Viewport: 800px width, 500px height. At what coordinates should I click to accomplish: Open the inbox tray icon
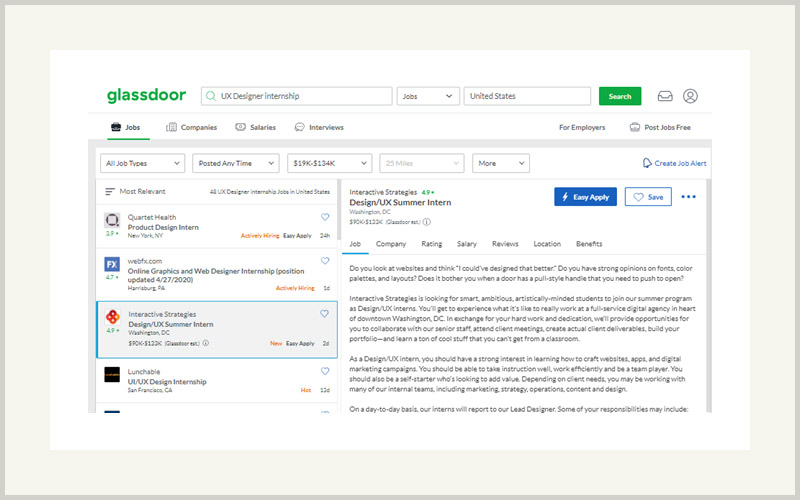[665, 96]
